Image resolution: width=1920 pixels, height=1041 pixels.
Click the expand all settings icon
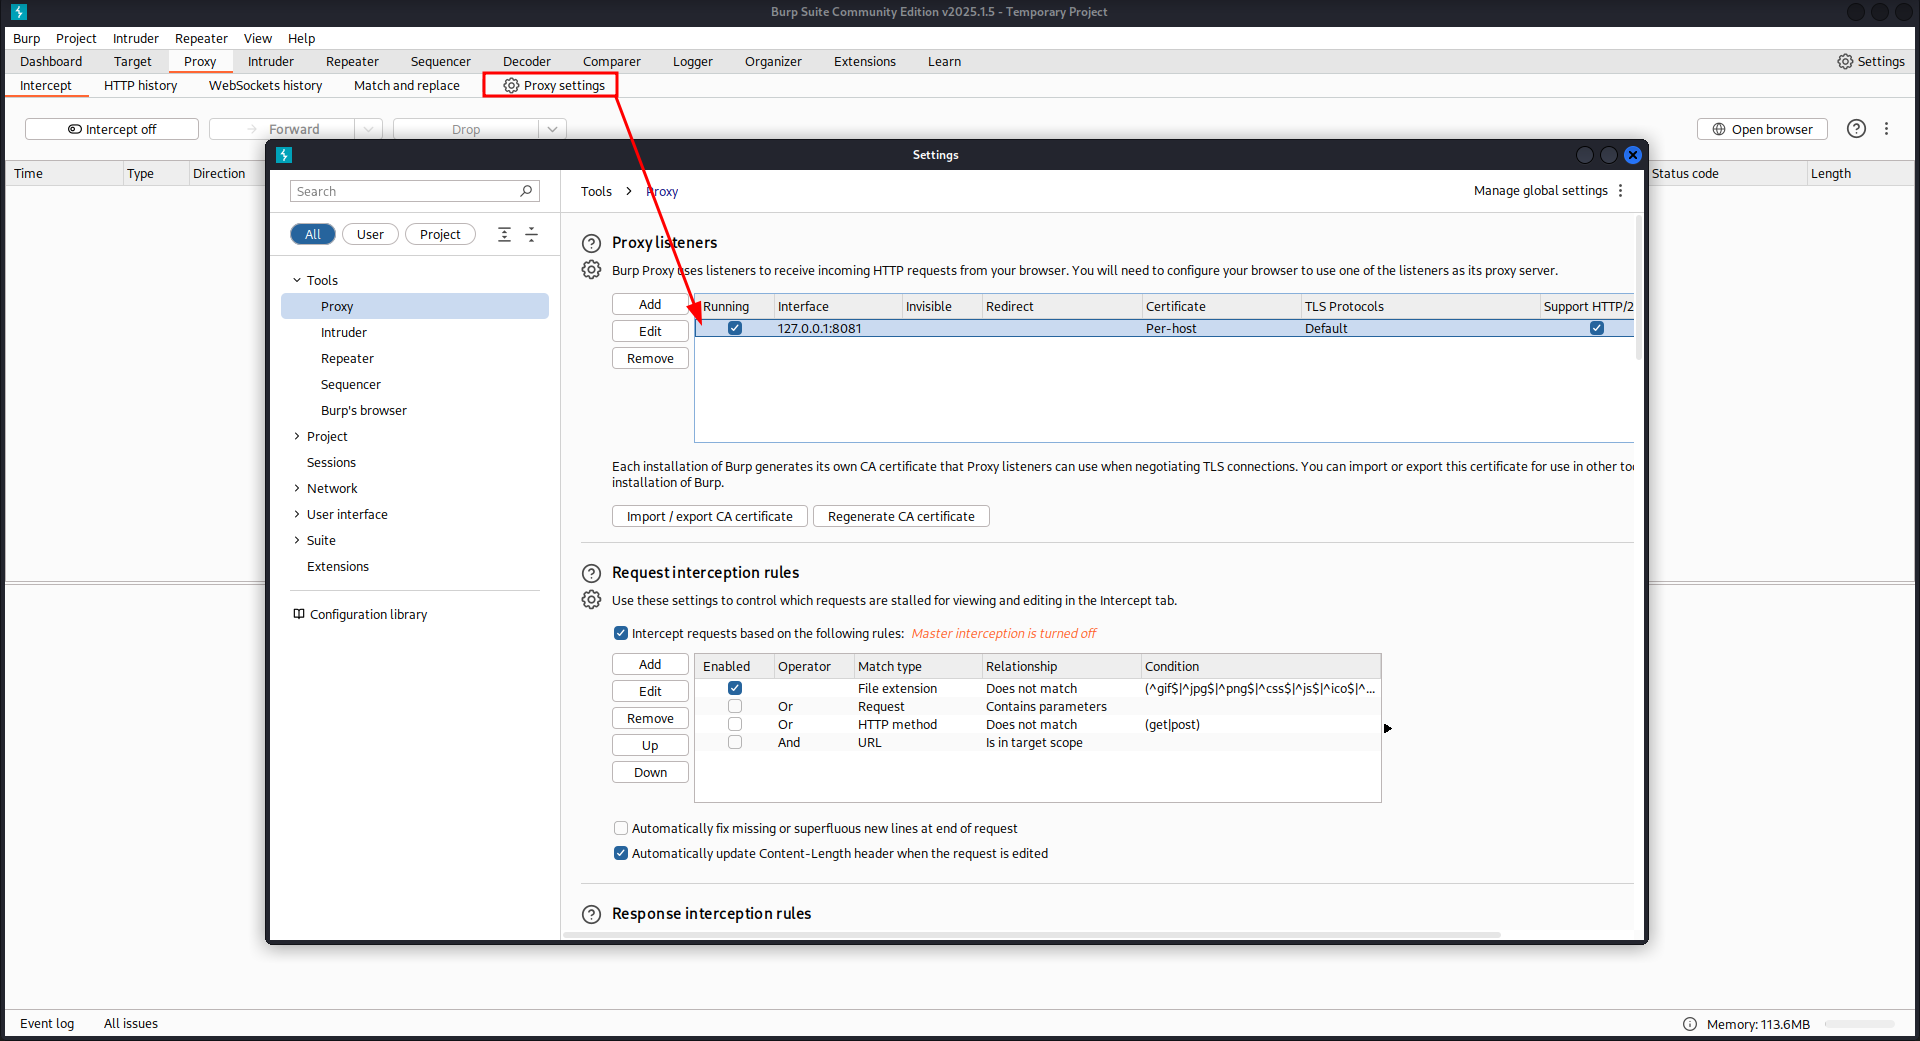[x=505, y=234]
